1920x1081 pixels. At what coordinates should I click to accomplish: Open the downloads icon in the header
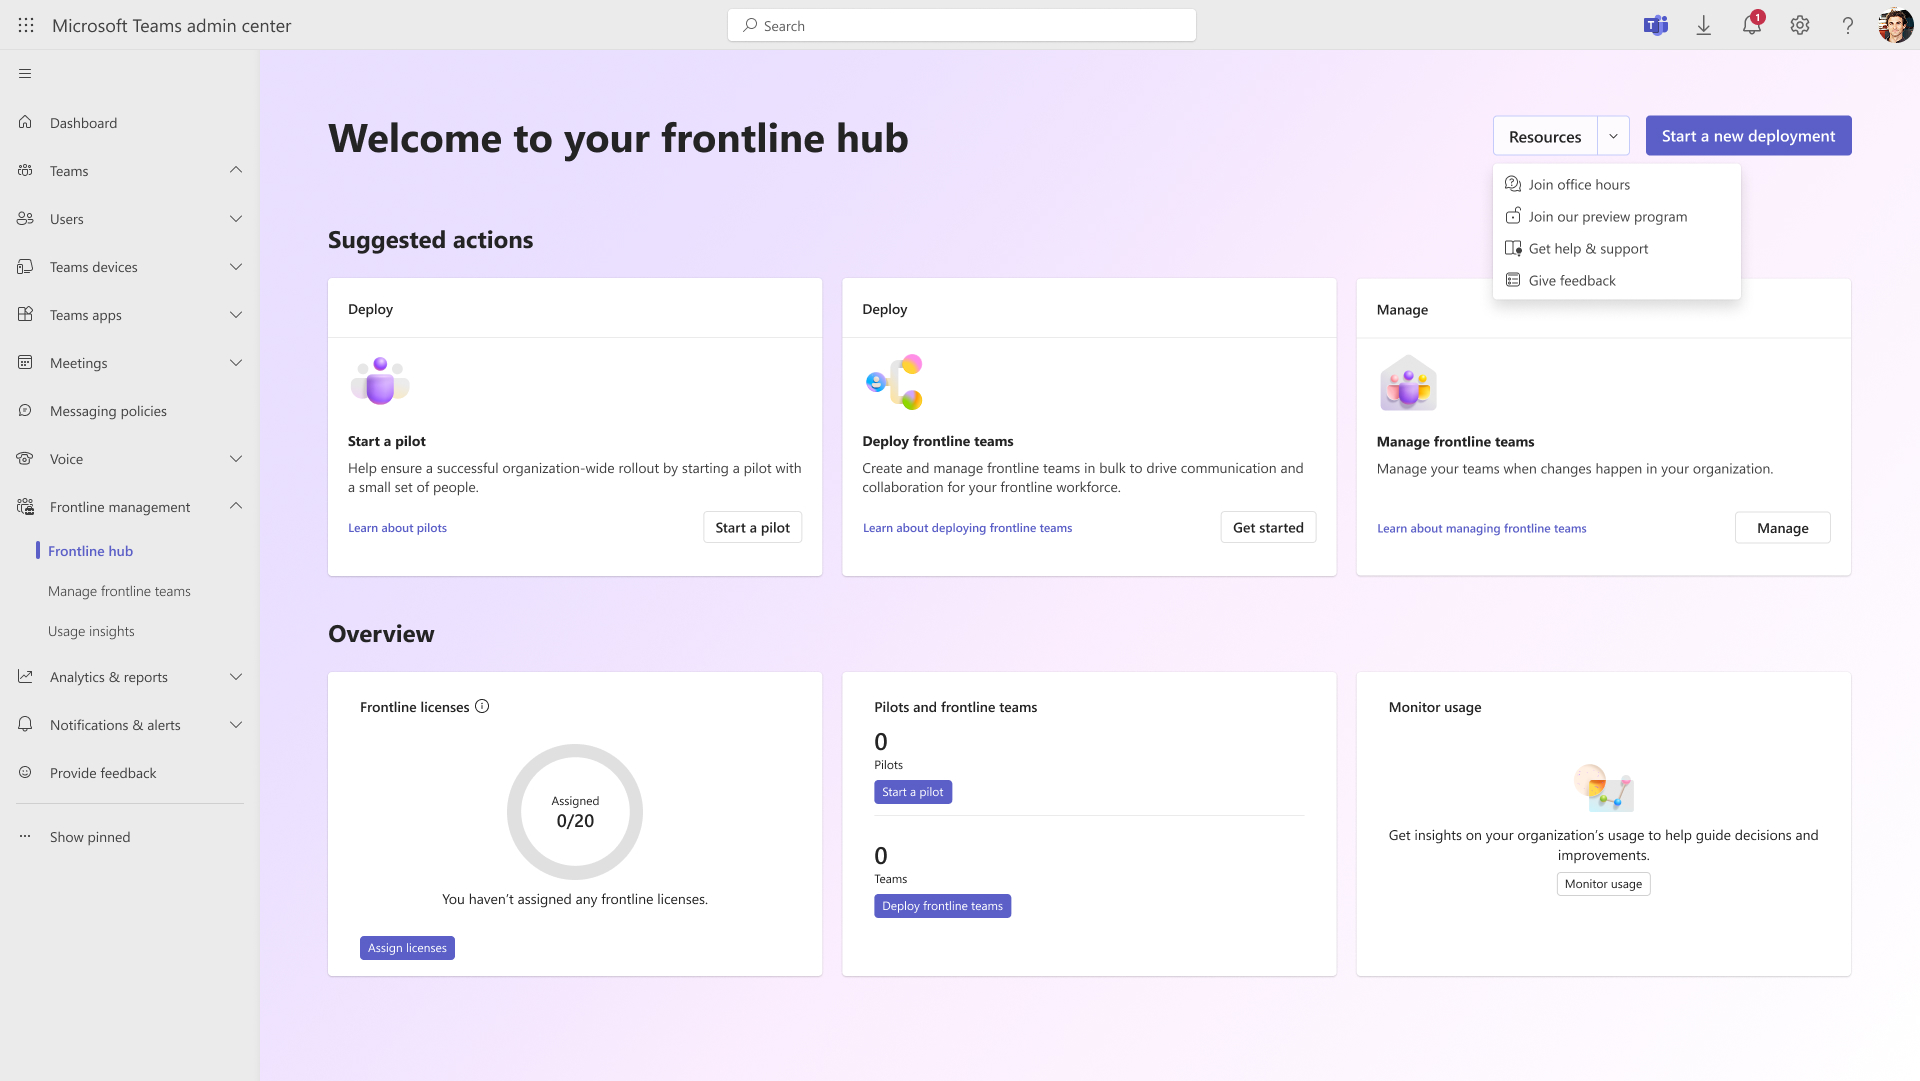(1704, 25)
